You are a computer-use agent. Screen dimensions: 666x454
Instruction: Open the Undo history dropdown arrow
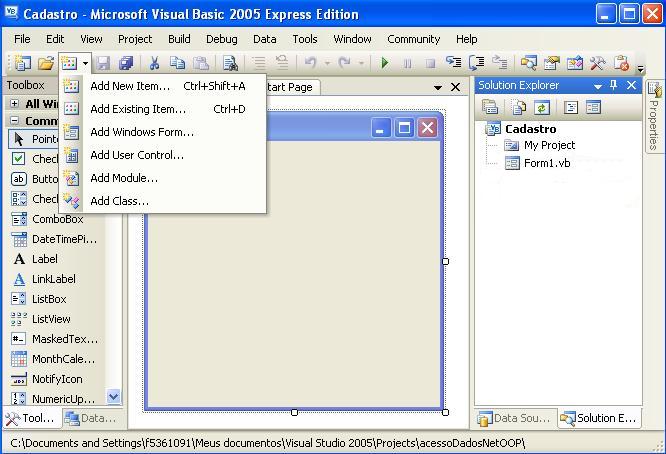coord(327,63)
